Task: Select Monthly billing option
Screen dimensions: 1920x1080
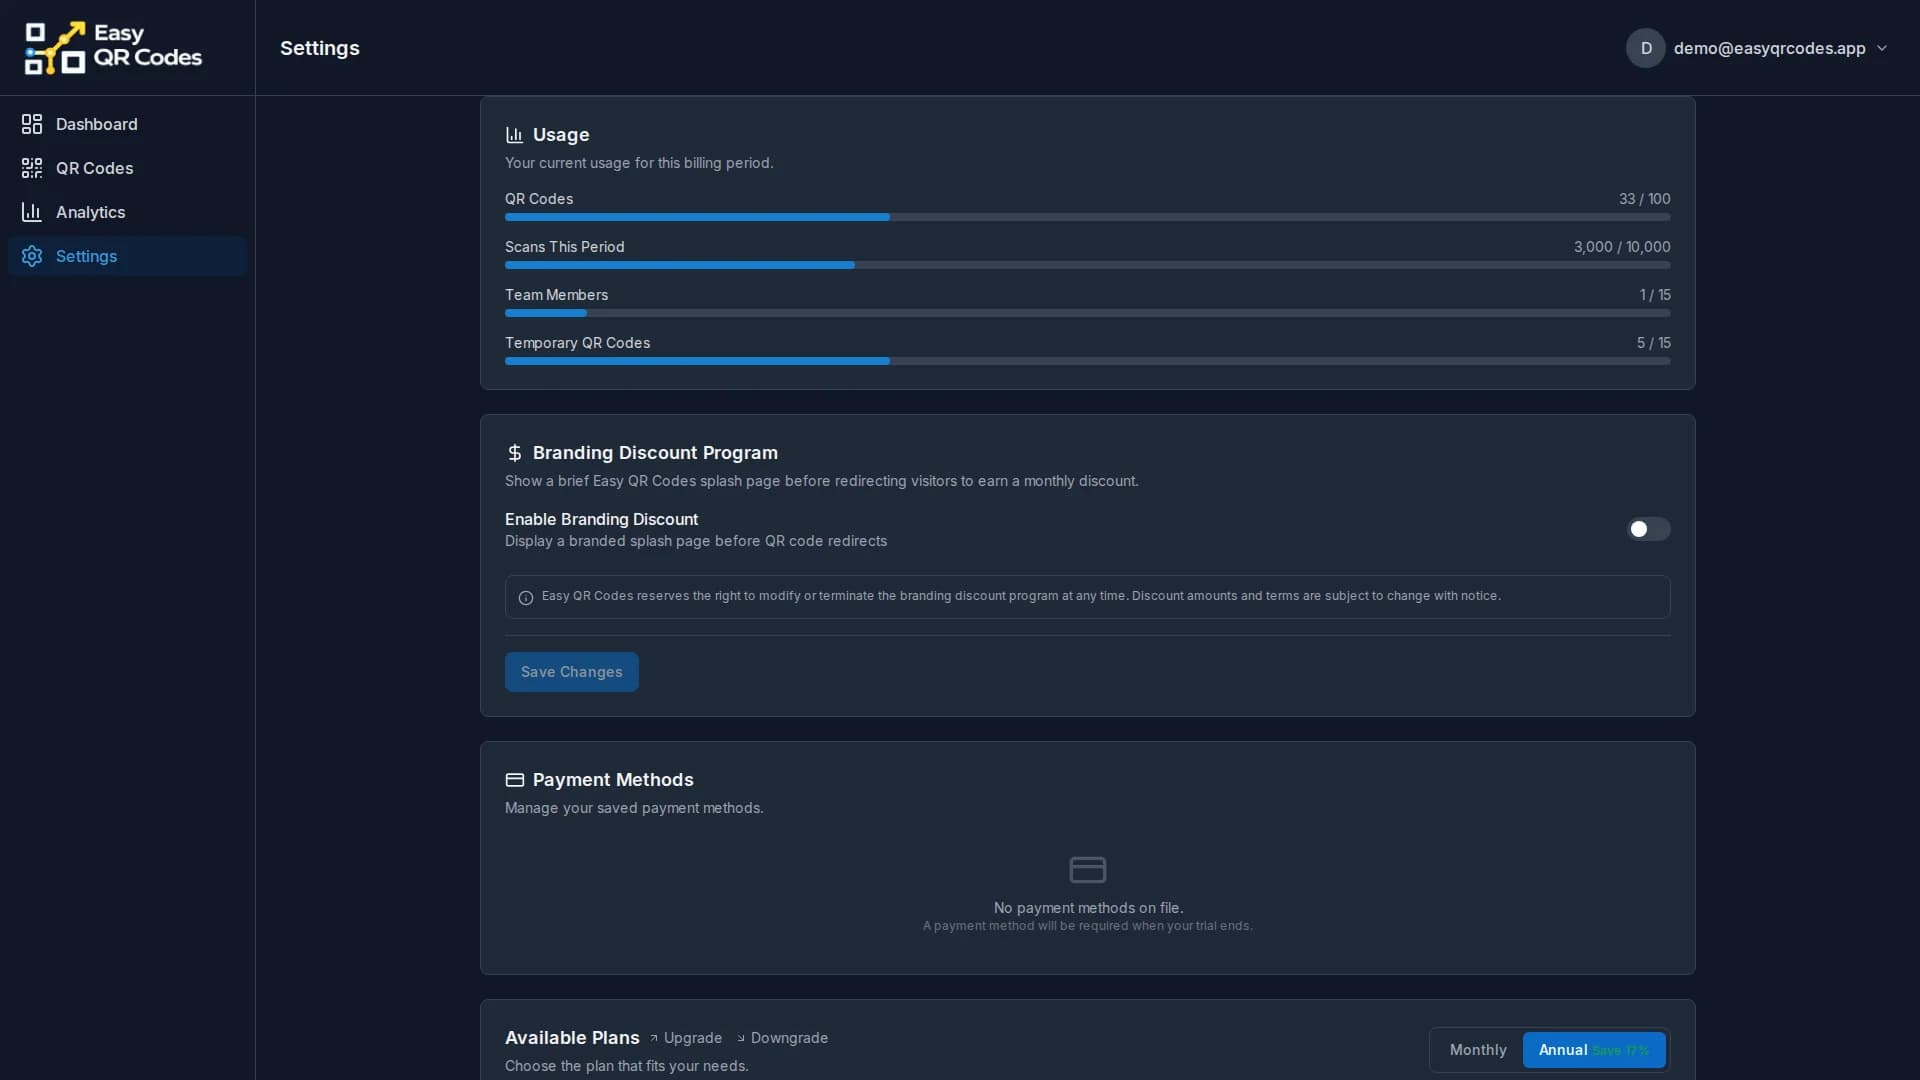Action: 1478,1050
